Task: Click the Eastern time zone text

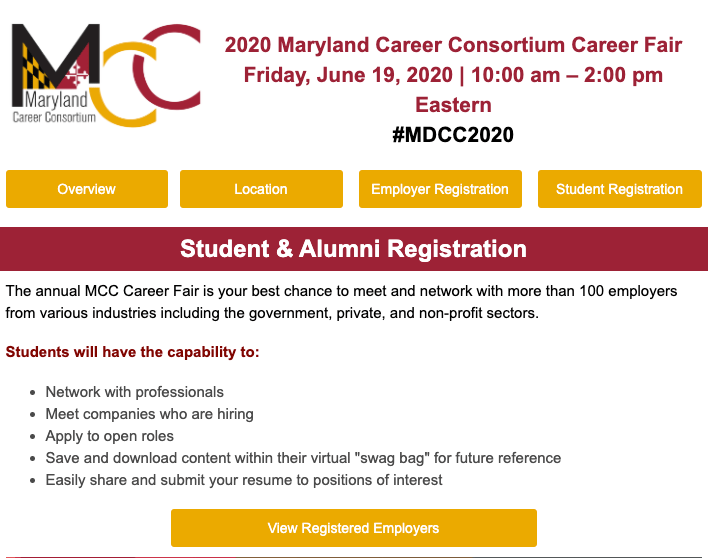Action: (x=453, y=105)
